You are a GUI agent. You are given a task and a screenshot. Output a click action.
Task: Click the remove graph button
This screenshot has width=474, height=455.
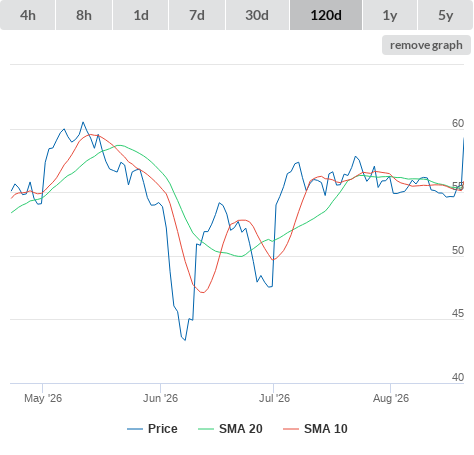(426, 45)
